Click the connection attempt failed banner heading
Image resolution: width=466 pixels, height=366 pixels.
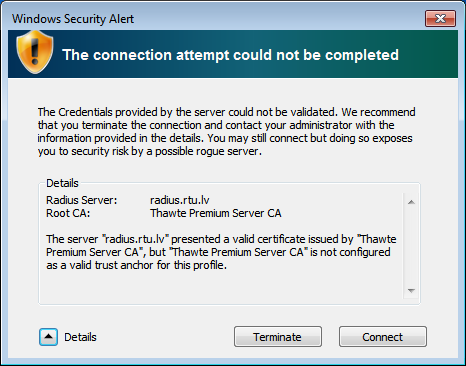(230, 55)
